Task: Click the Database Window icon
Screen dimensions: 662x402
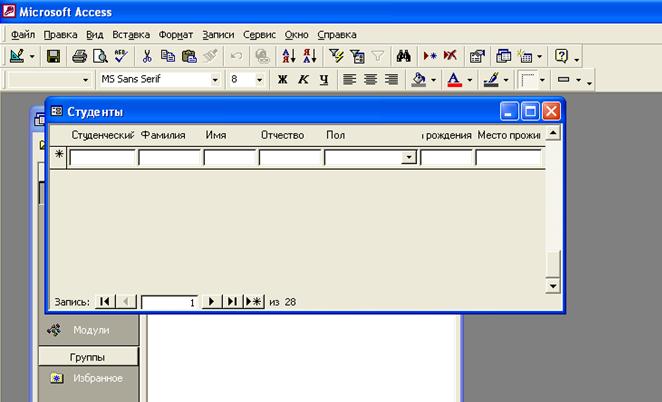Action: (x=503, y=56)
